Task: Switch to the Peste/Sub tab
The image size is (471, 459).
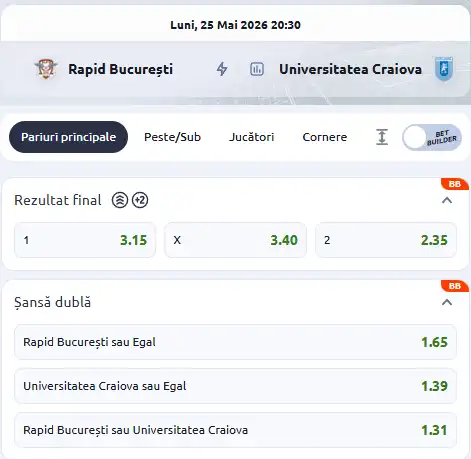Action: [x=172, y=137]
